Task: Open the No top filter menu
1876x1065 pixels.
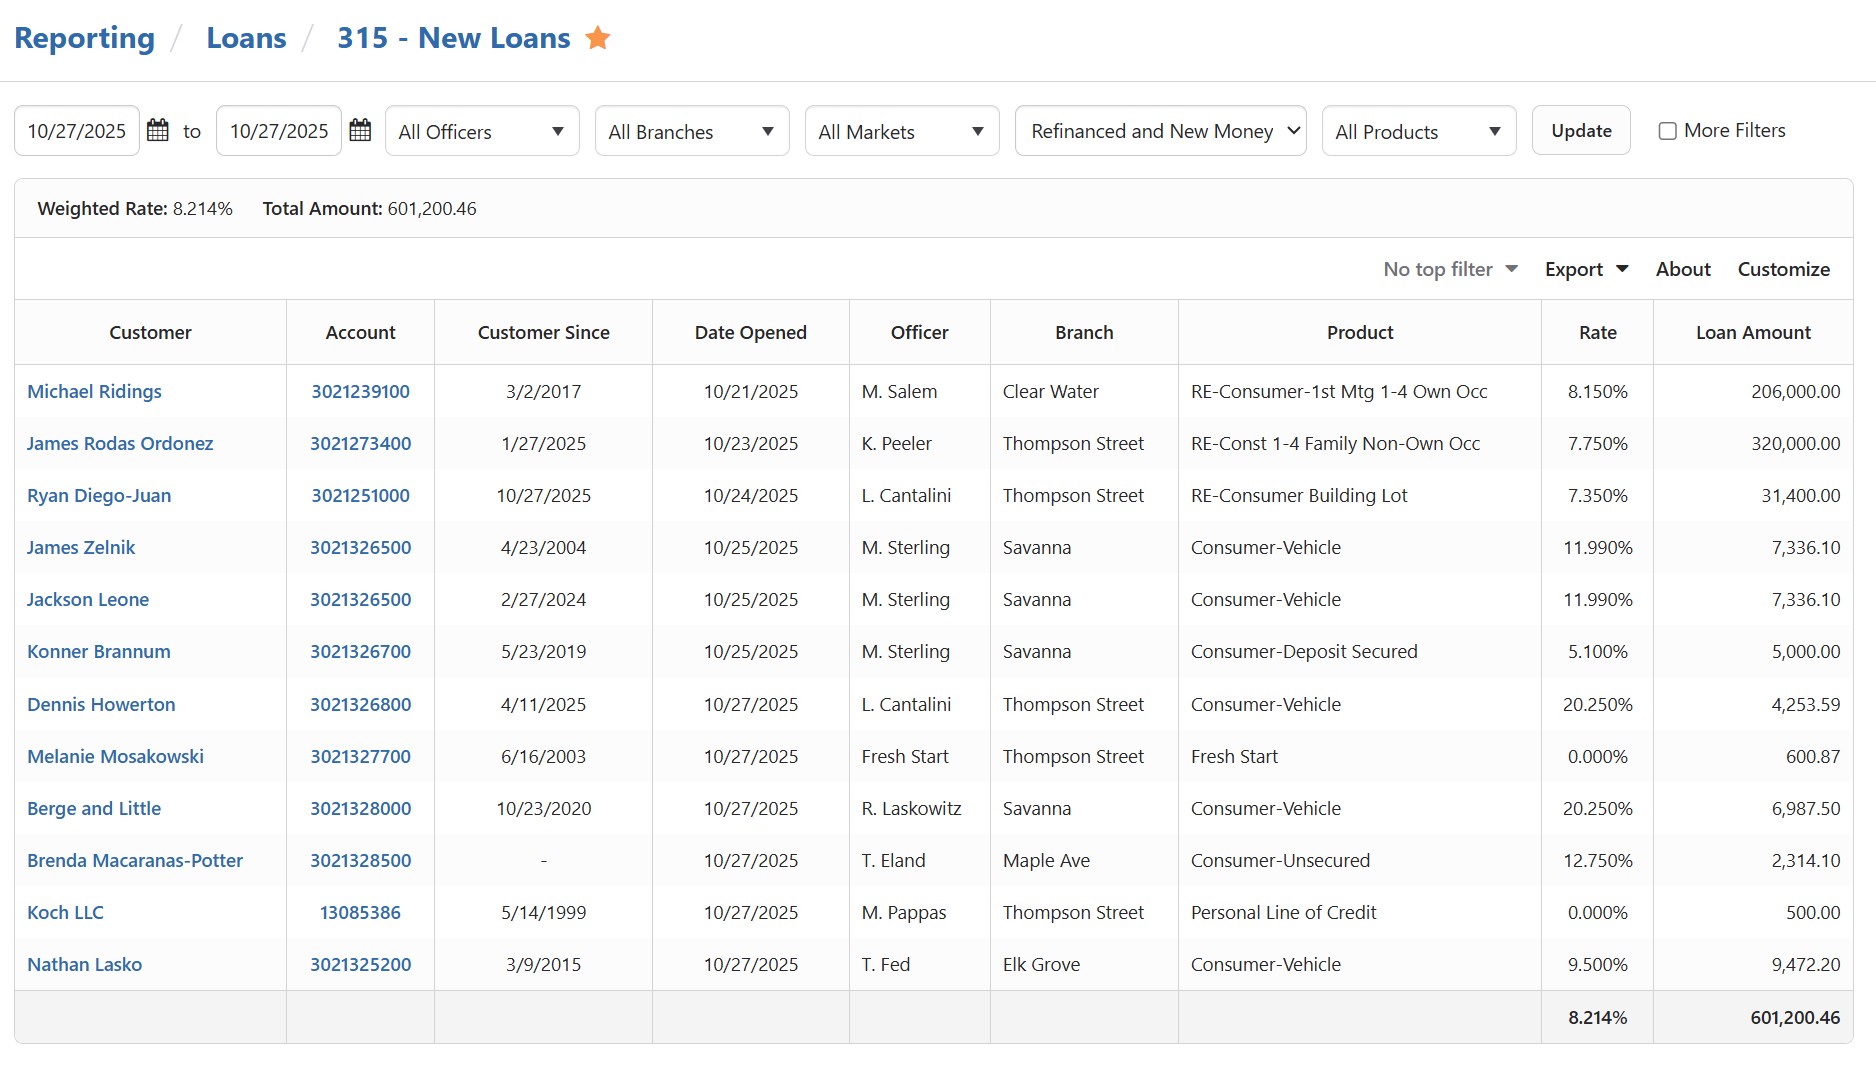Action: click(1450, 269)
